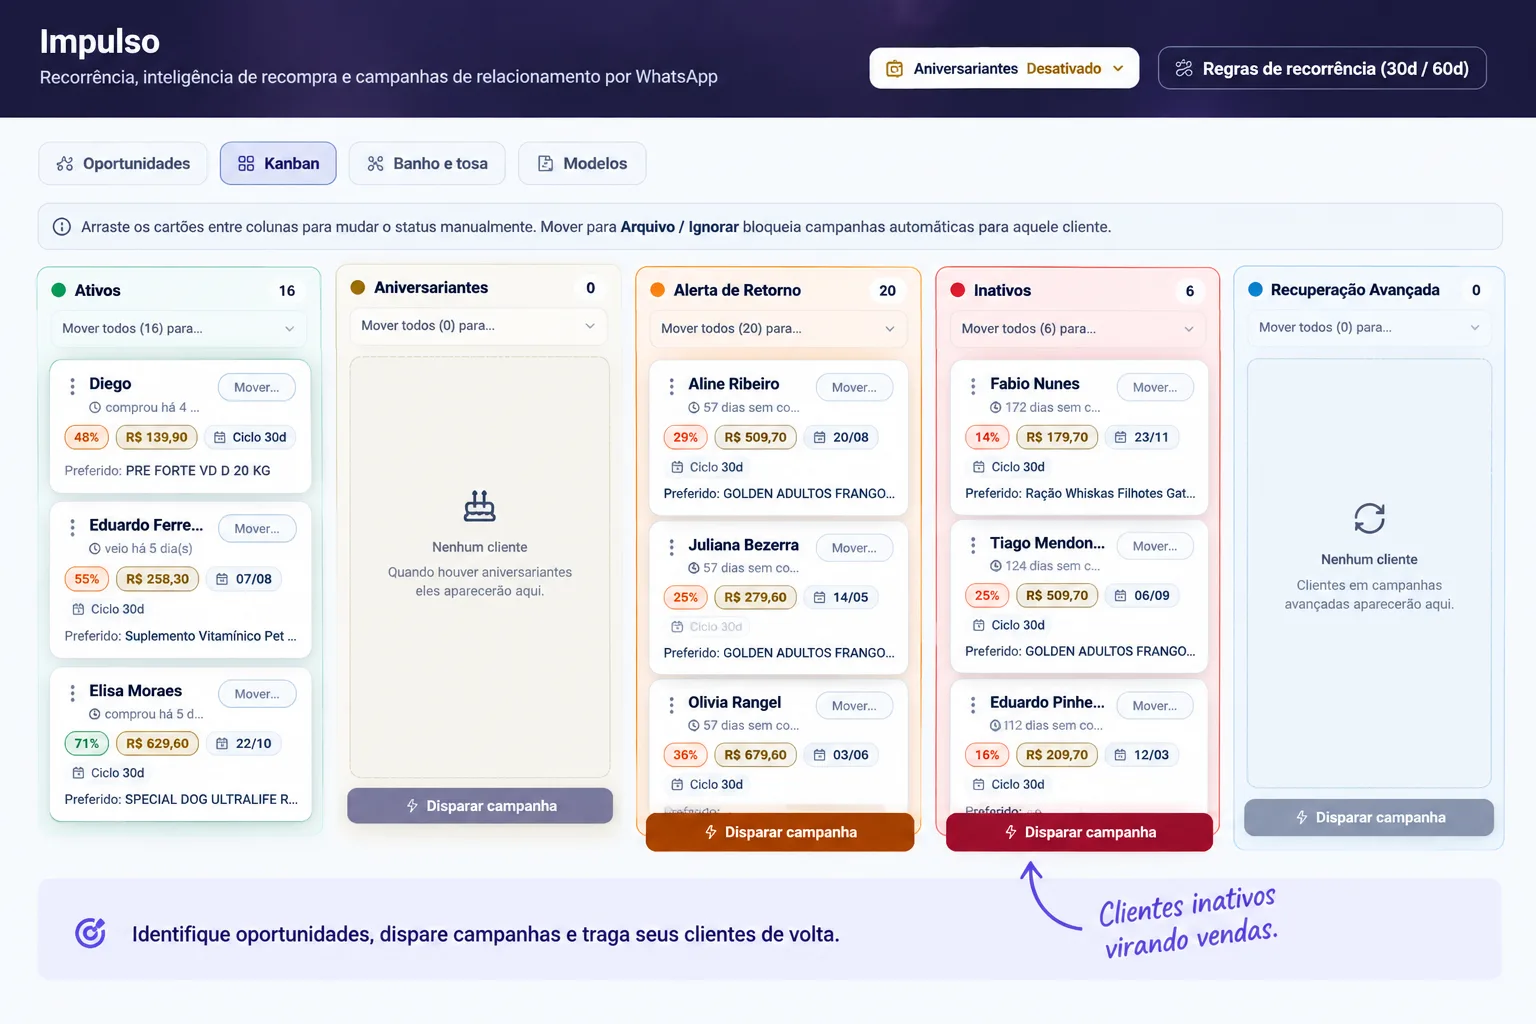Open Mover dropdown on Juliana Bezerra card
This screenshot has width=1536, height=1024.
click(855, 548)
